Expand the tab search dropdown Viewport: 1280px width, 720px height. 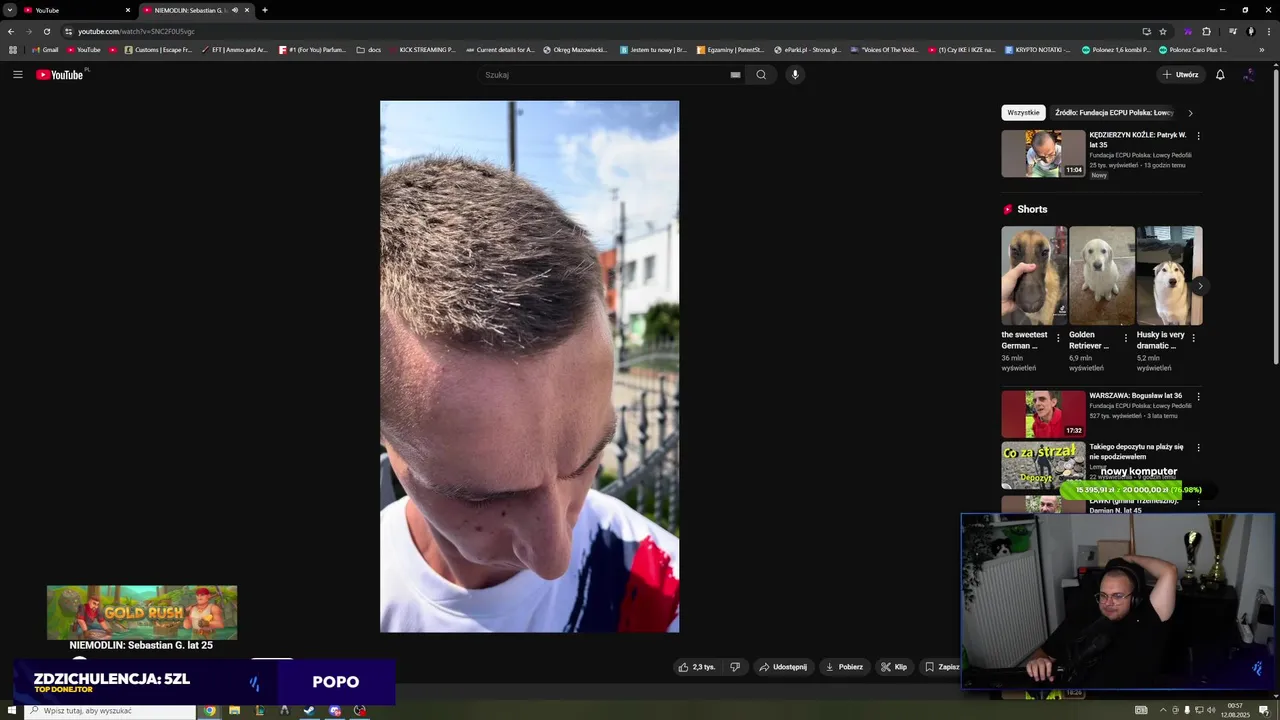[x=10, y=10]
